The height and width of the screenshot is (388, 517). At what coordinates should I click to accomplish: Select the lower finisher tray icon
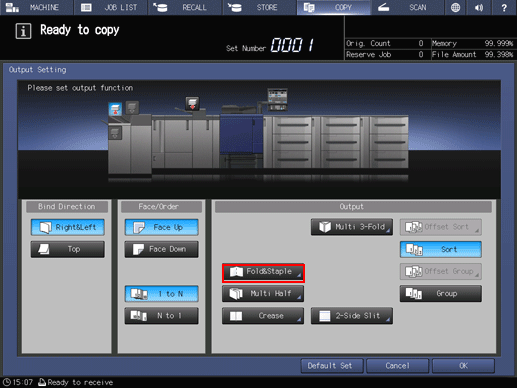tap(115, 133)
